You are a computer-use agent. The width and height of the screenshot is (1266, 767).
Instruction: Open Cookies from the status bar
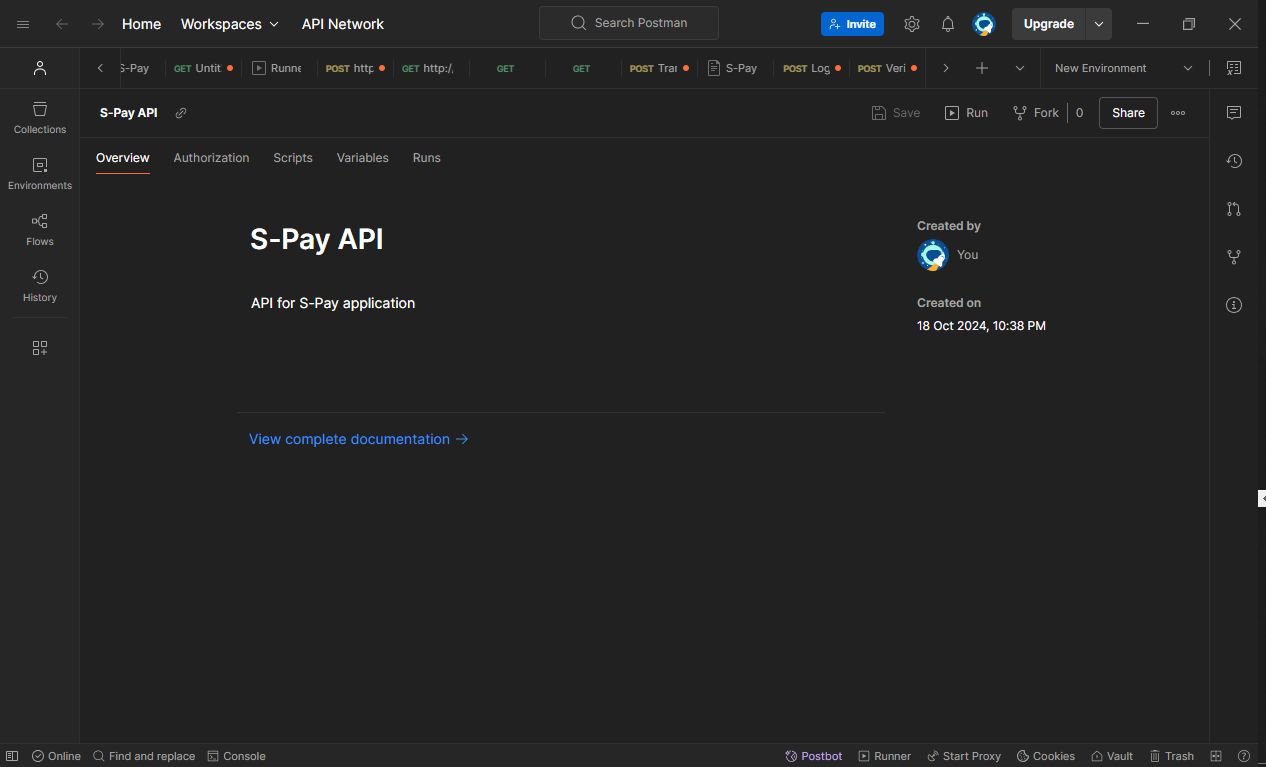click(1046, 756)
